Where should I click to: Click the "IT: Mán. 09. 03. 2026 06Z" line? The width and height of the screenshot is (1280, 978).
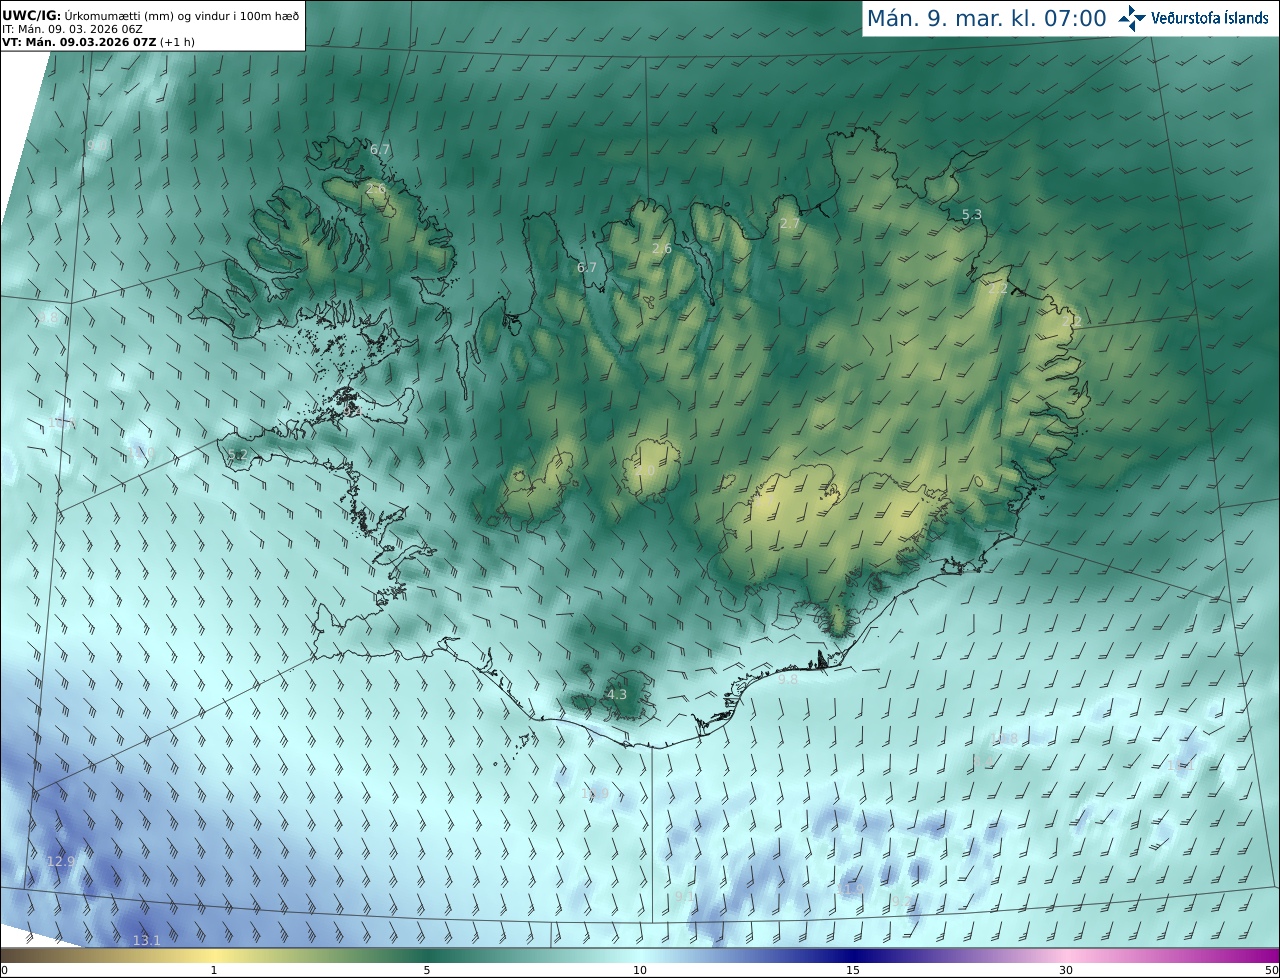pyautogui.click(x=70, y=30)
